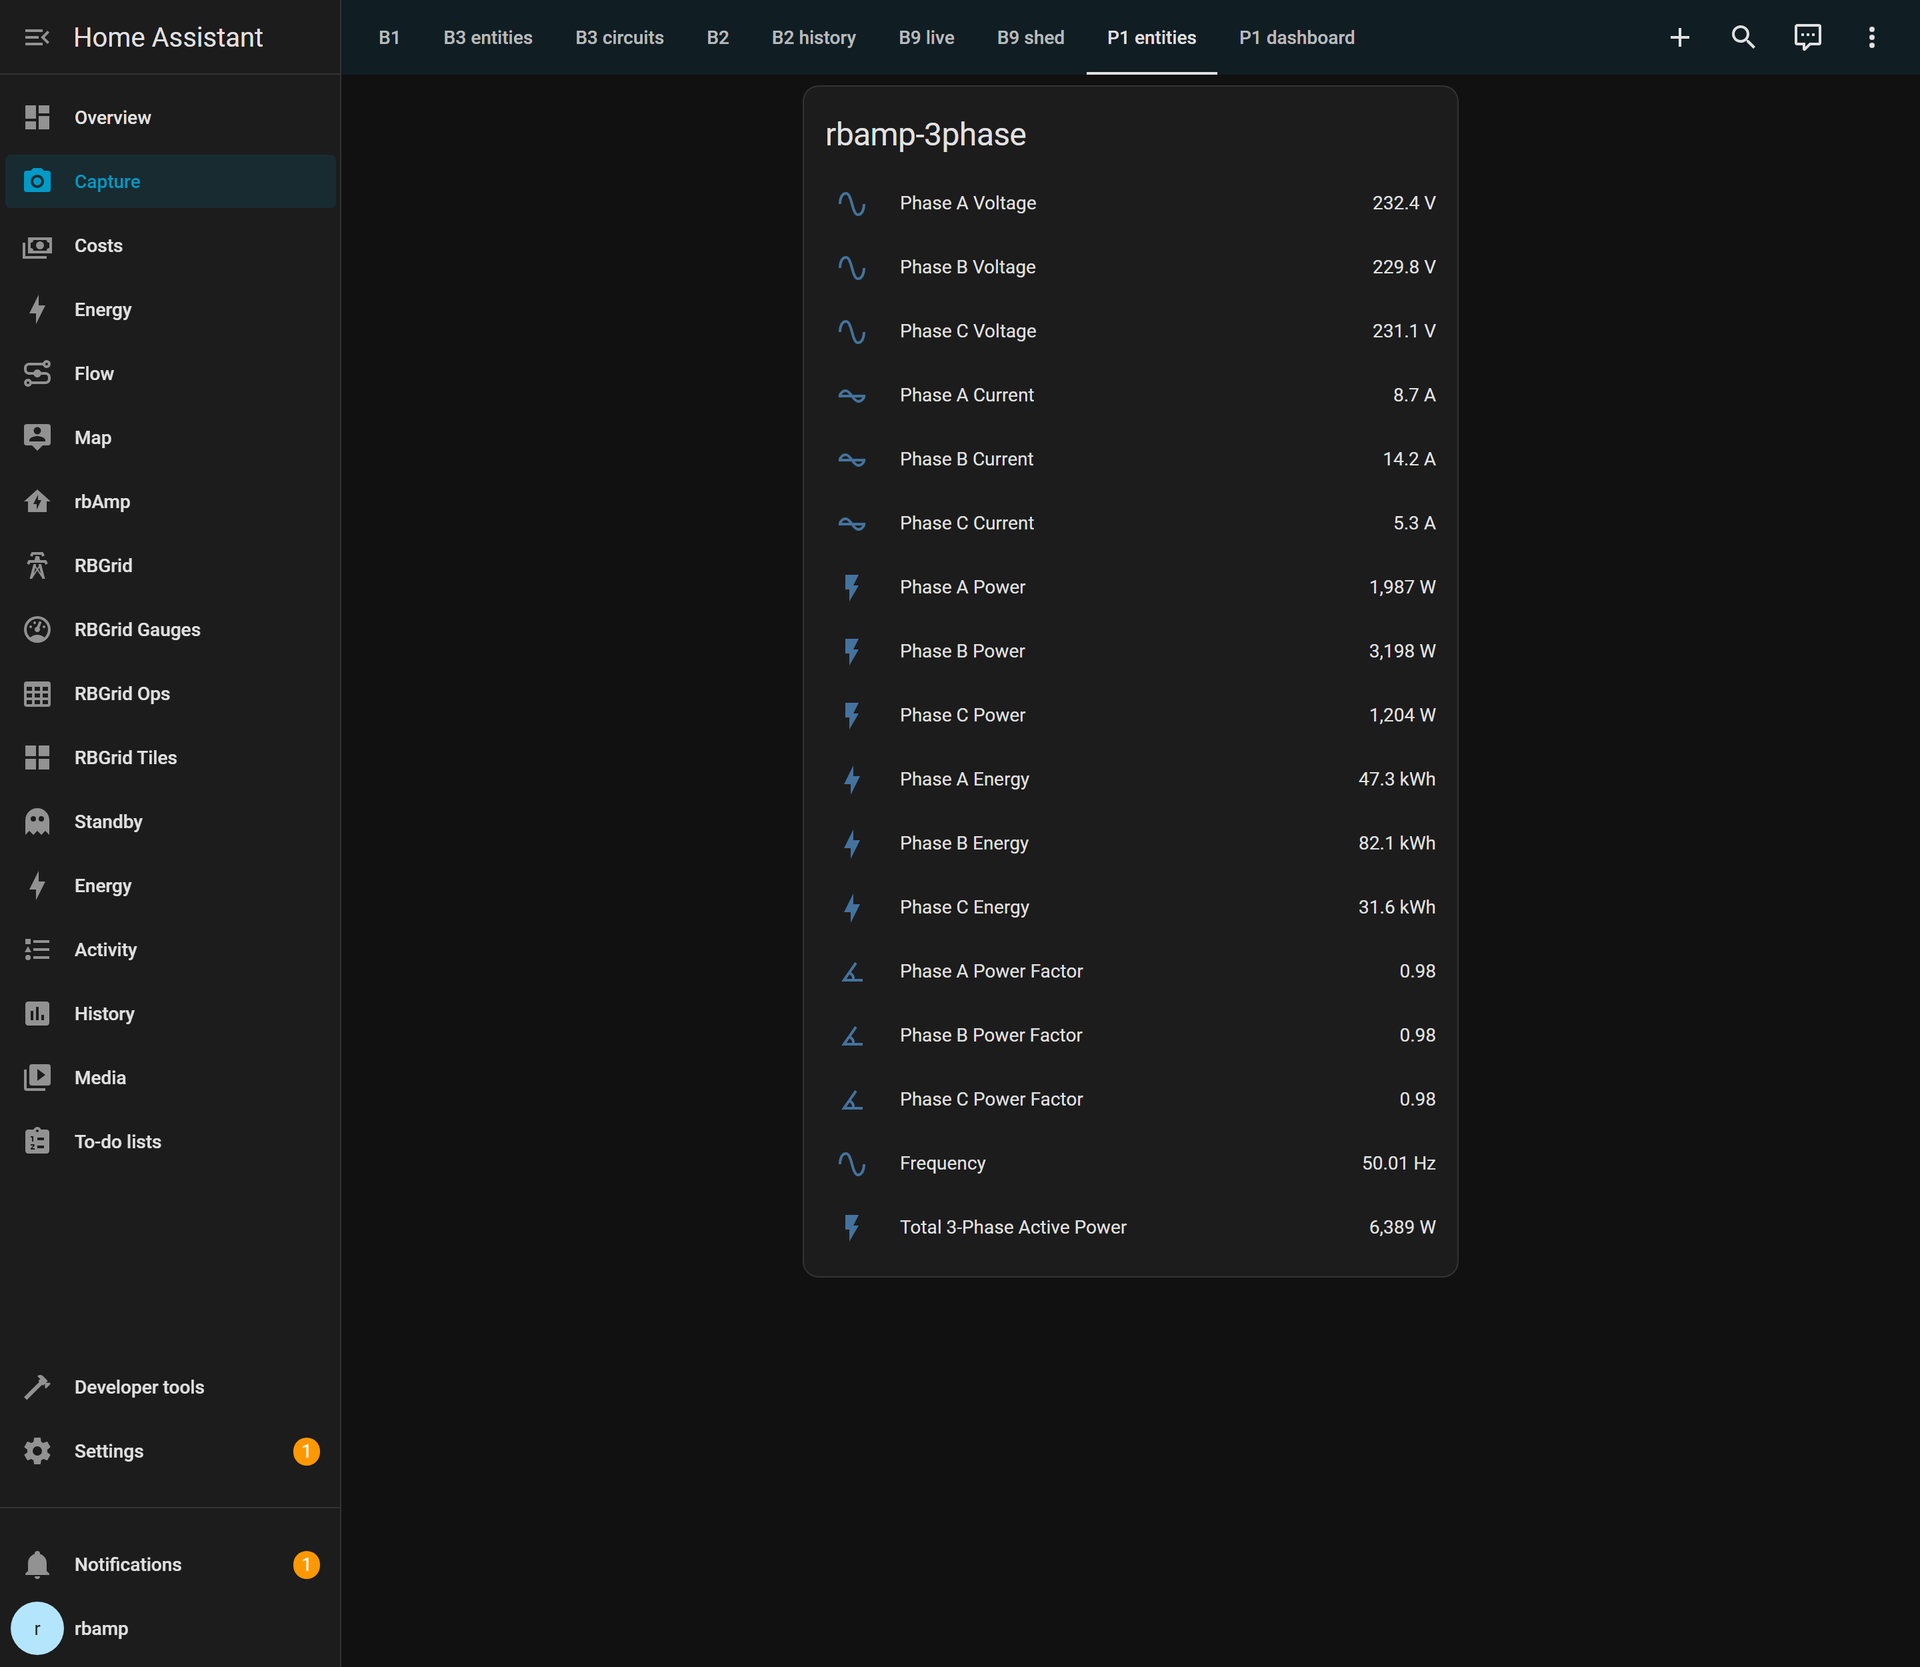This screenshot has height=1667, width=1920.
Task: Open RBGrid Ops grid icon
Action: 37,693
